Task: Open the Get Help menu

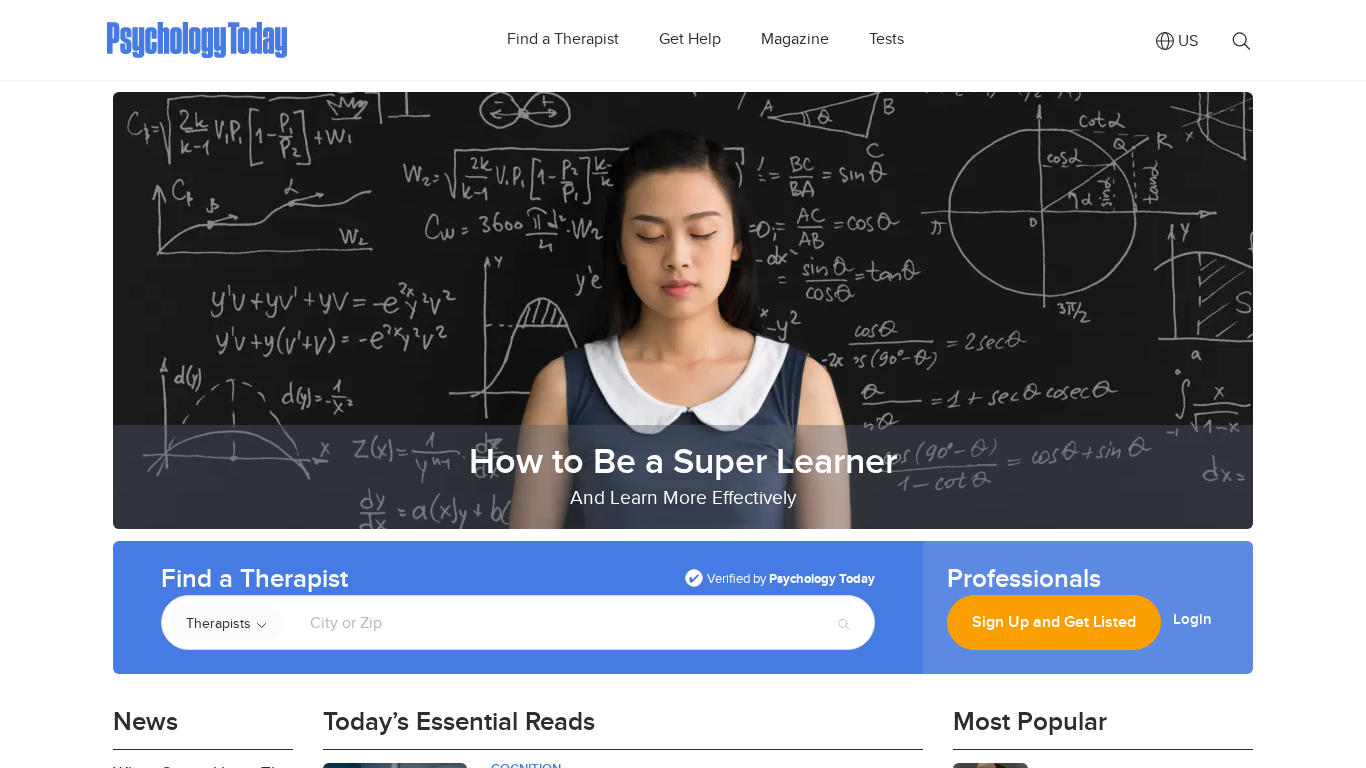Action: coord(690,39)
